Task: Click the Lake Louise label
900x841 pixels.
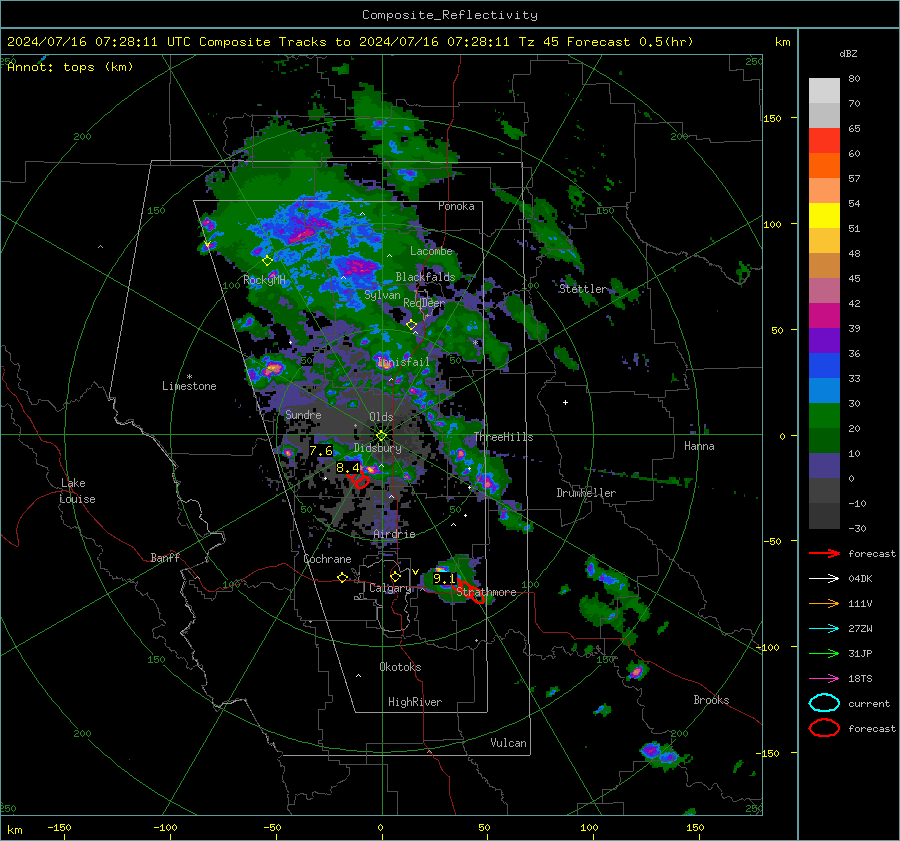Action: tap(77, 491)
